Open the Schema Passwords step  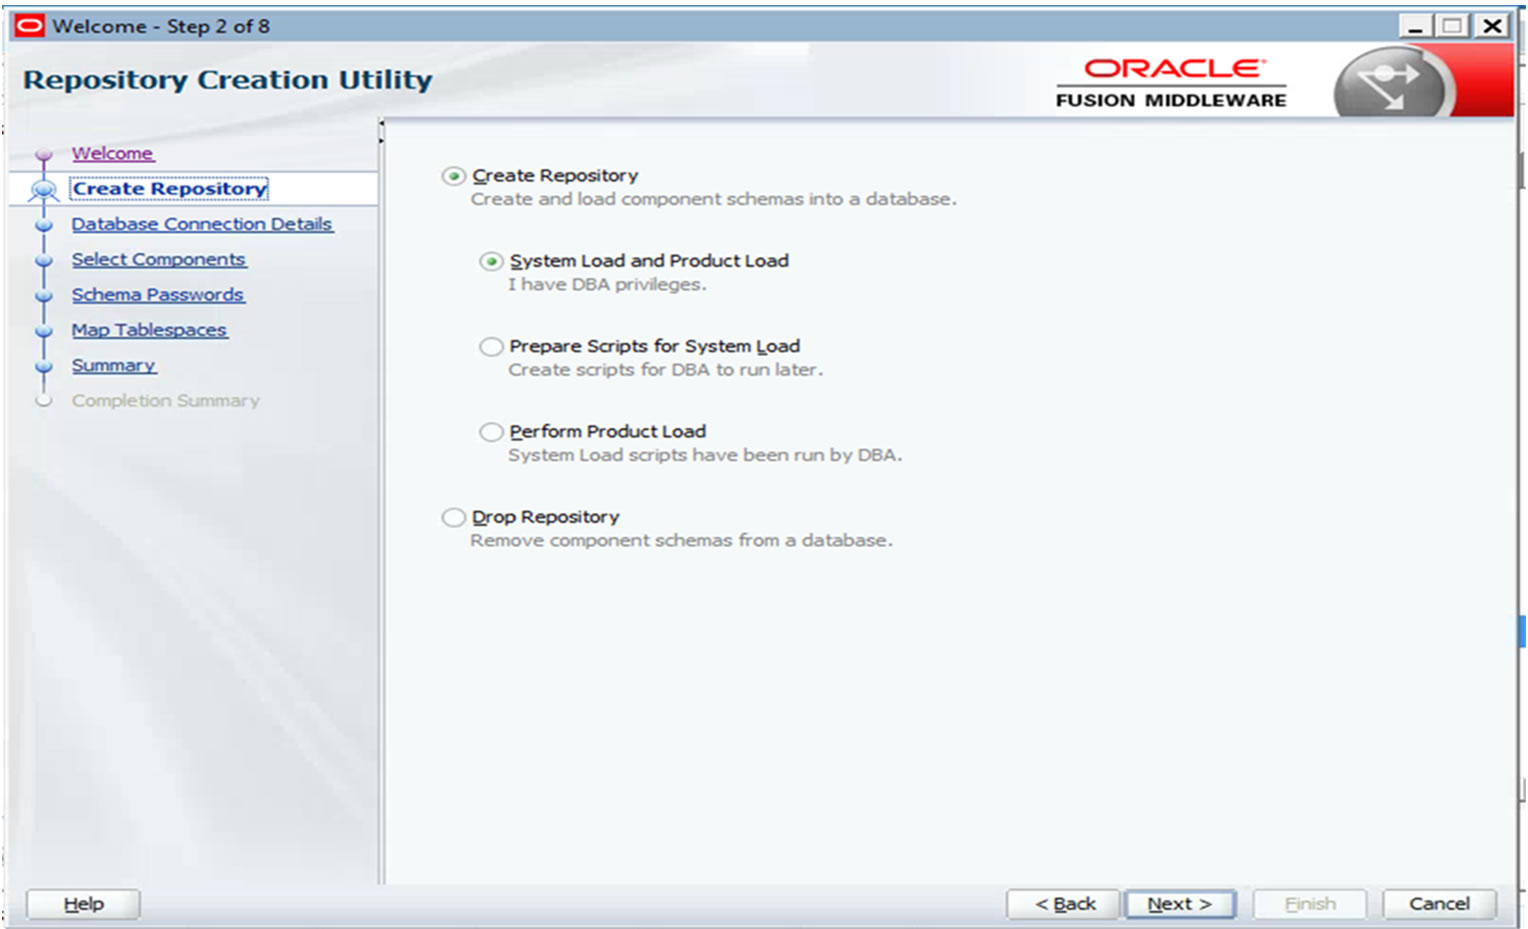[x=157, y=294]
